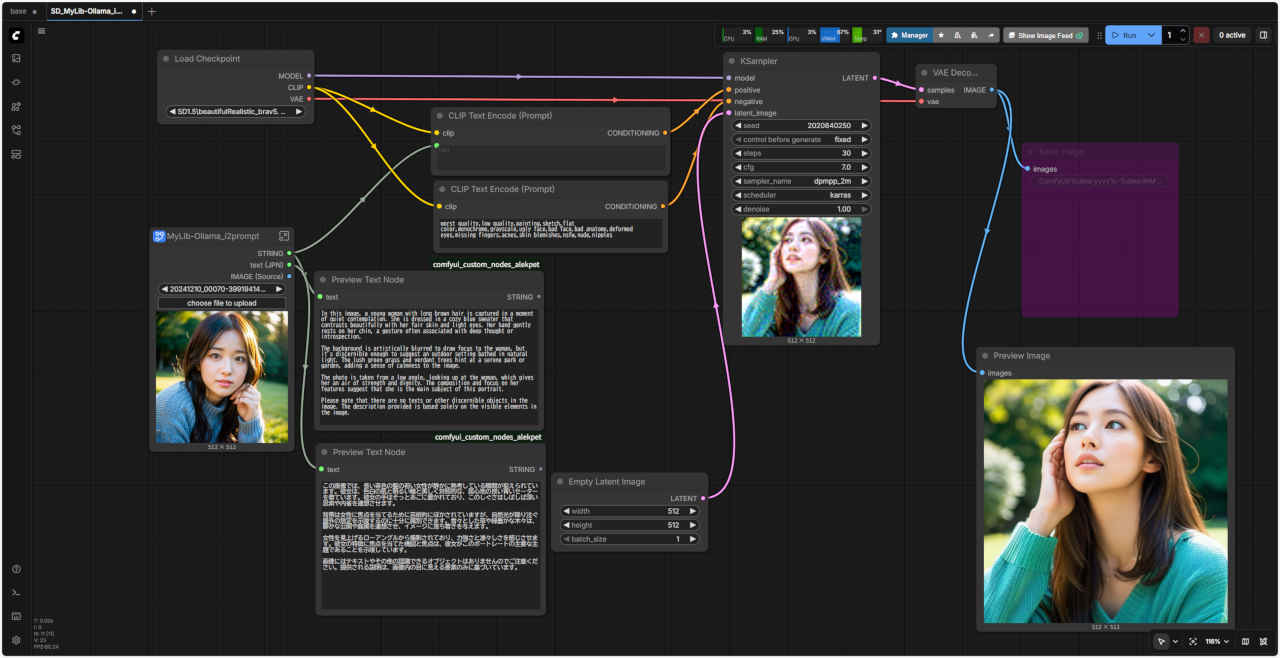Click the fit view icon
This screenshot has height=658, width=1280.
click(1193, 641)
